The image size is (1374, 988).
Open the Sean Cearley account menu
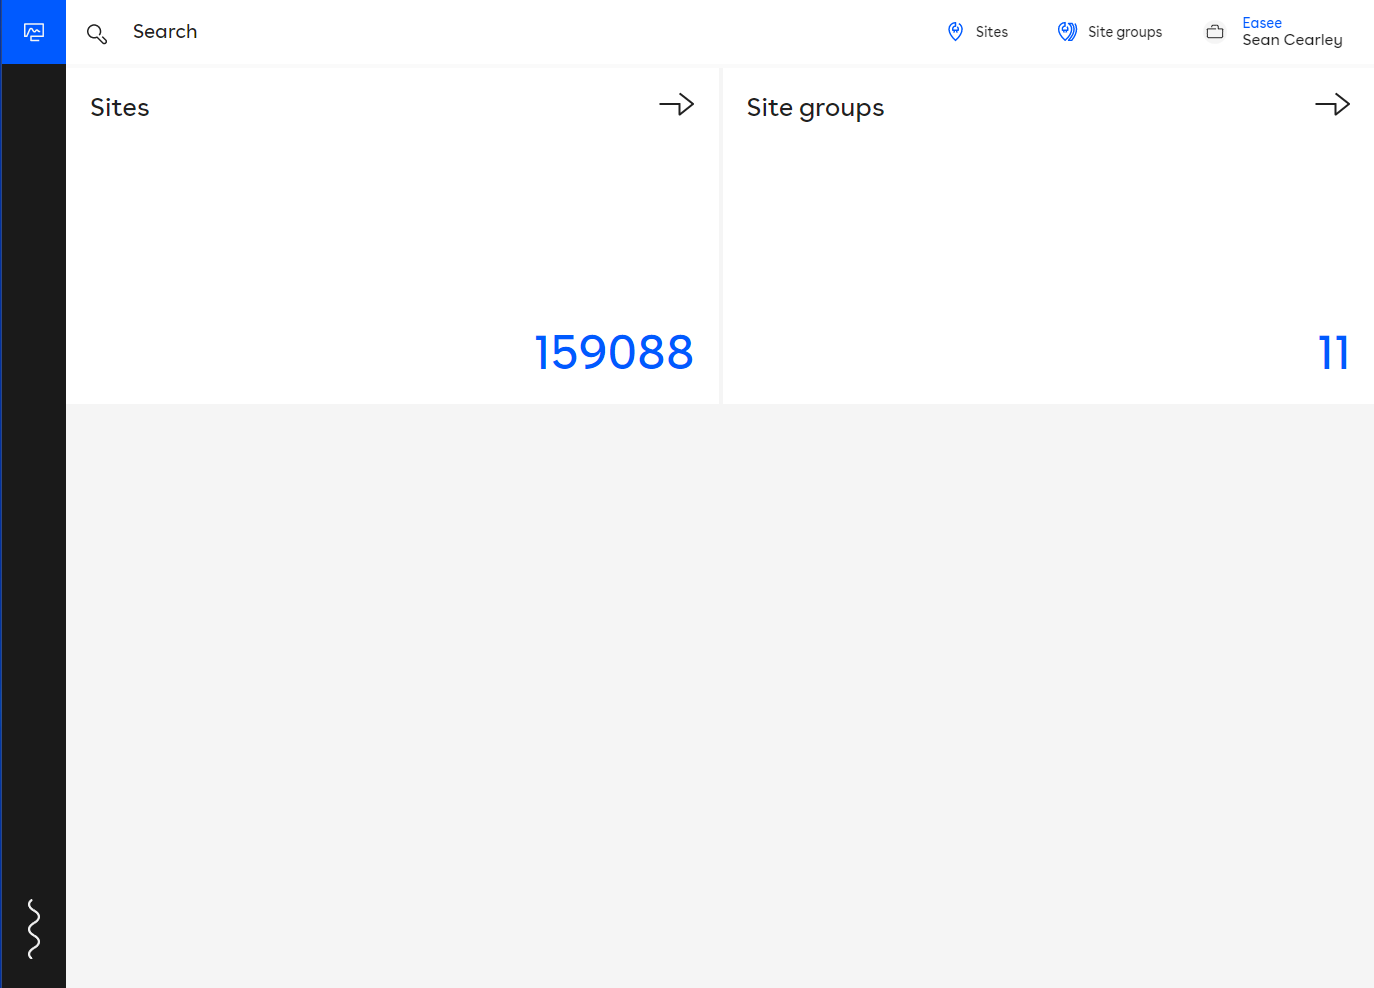1292,40
